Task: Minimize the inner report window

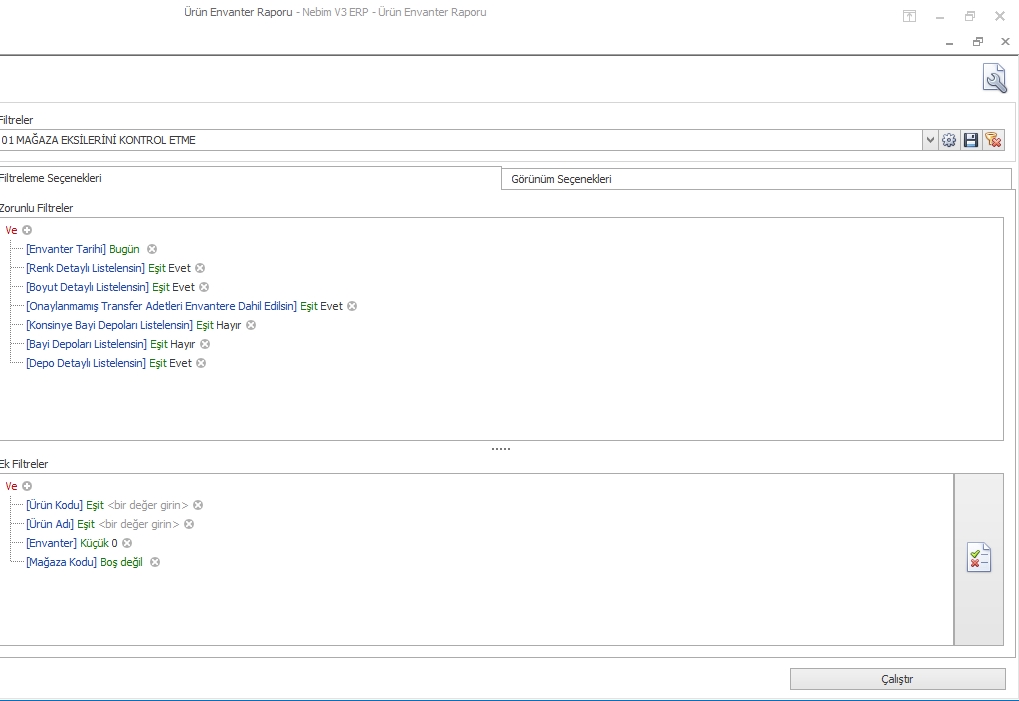Action: [x=949, y=42]
